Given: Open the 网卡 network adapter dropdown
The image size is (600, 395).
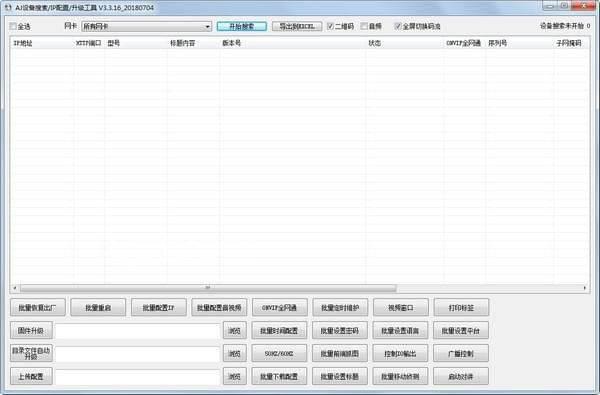Looking at the screenshot, I should (147, 26).
